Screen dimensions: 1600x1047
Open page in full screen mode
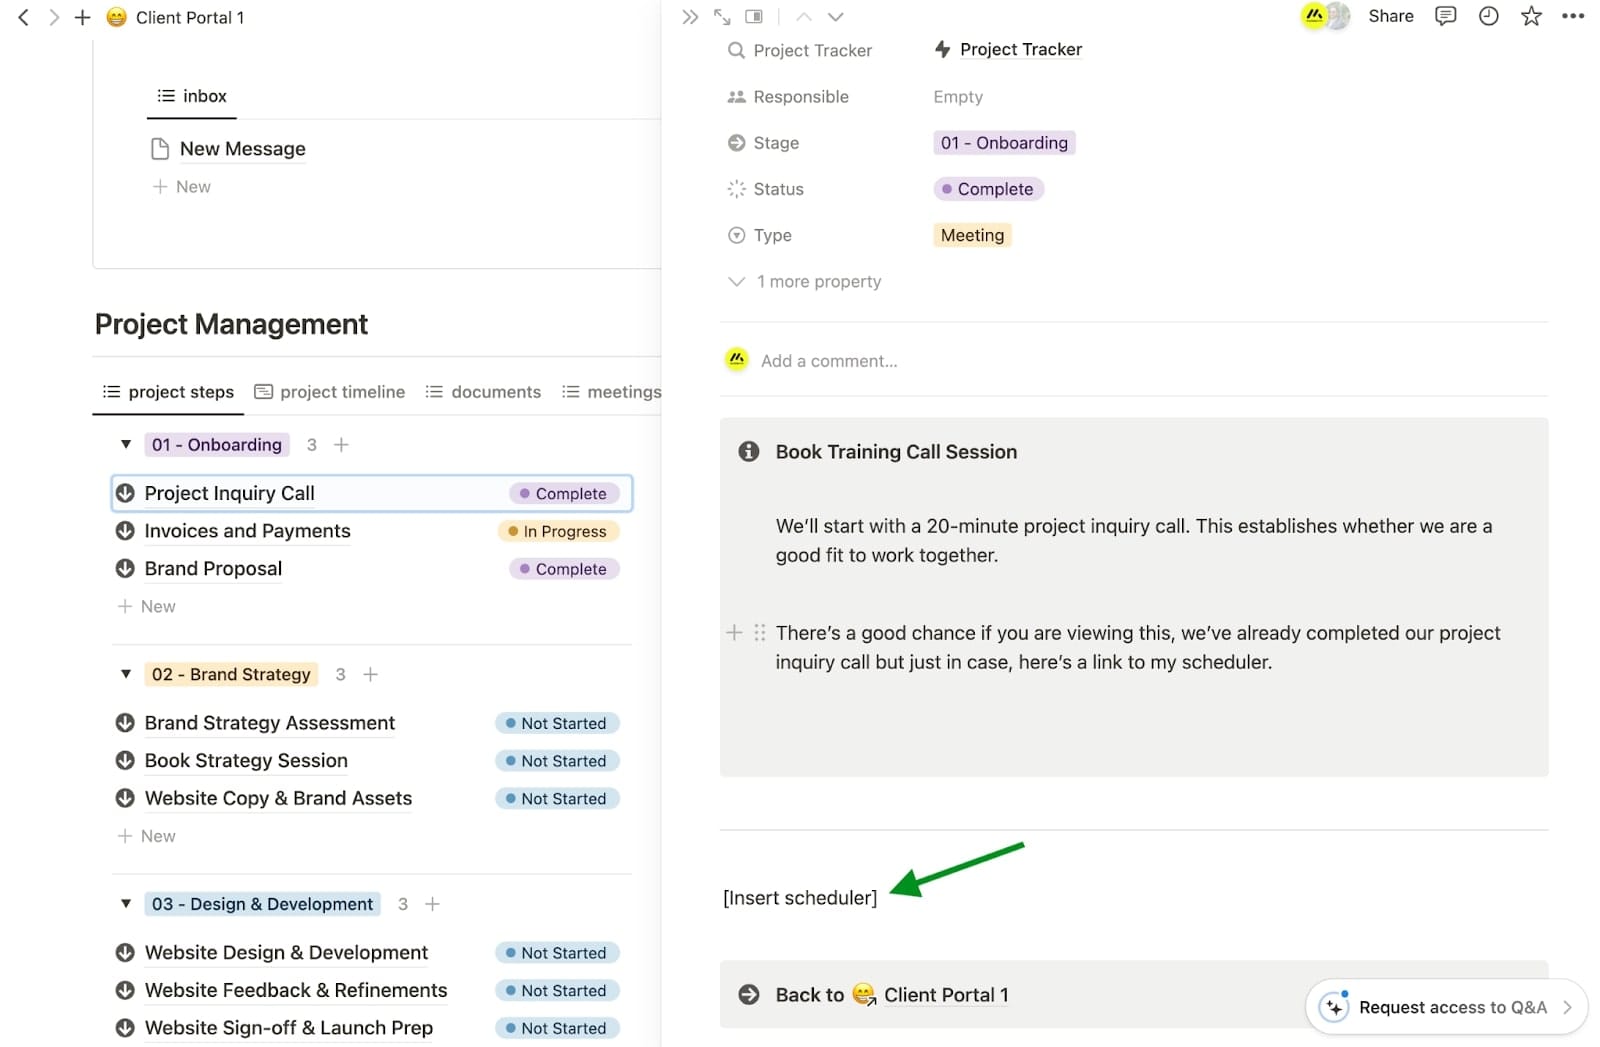(722, 17)
